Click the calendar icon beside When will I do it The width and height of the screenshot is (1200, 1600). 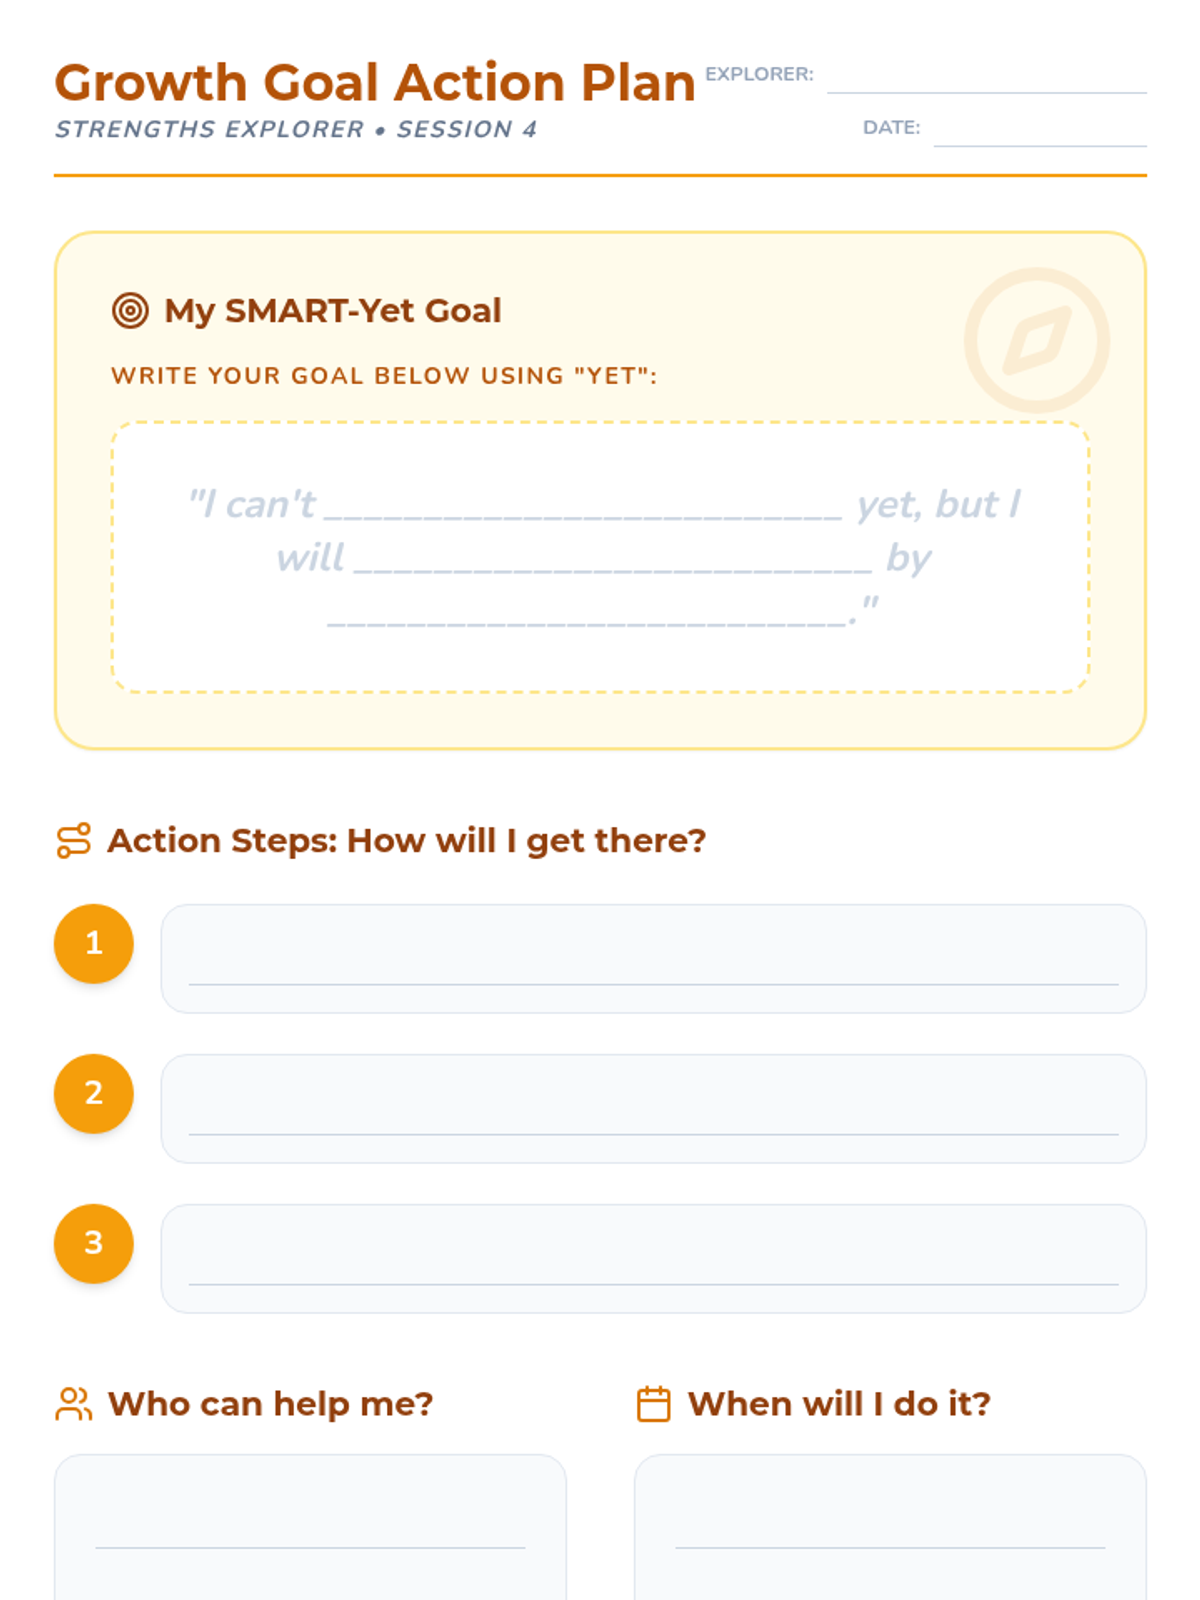654,1404
